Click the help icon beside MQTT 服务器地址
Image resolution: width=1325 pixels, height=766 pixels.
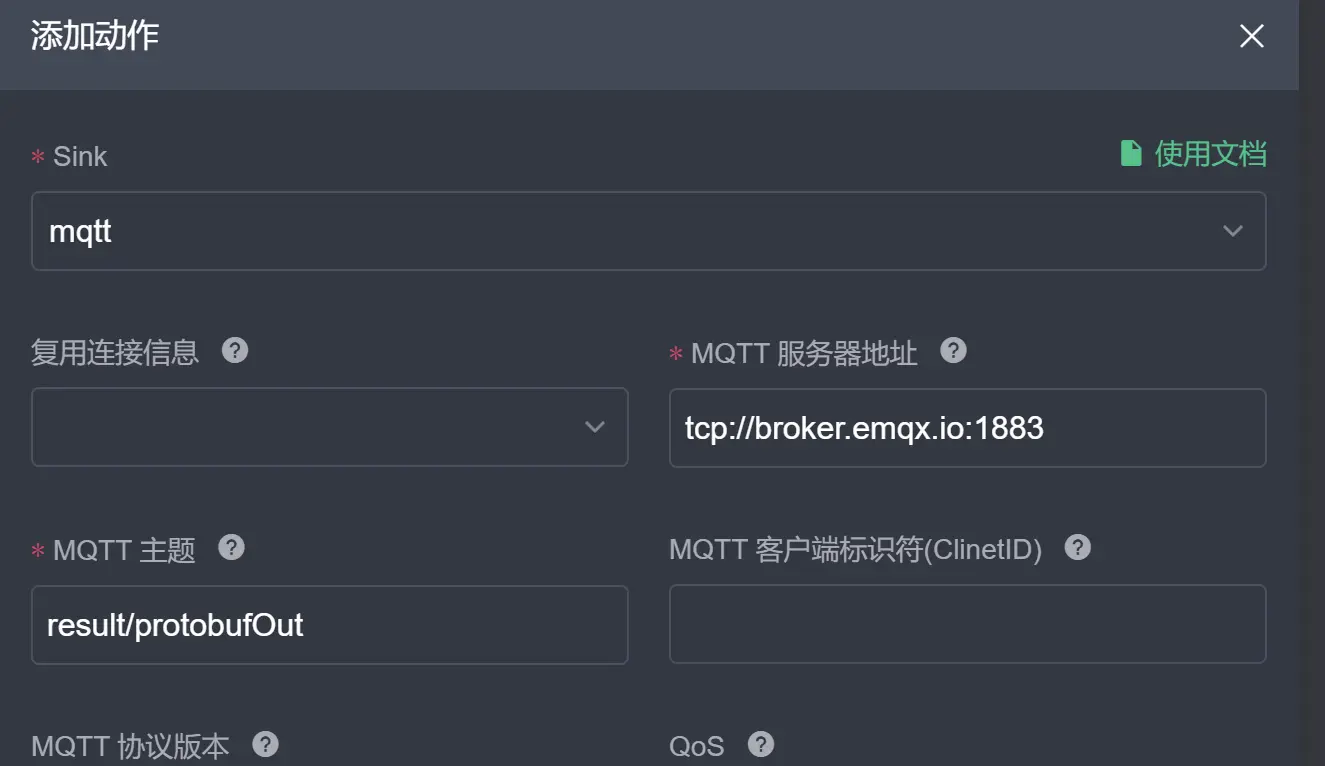click(x=953, y=350)
